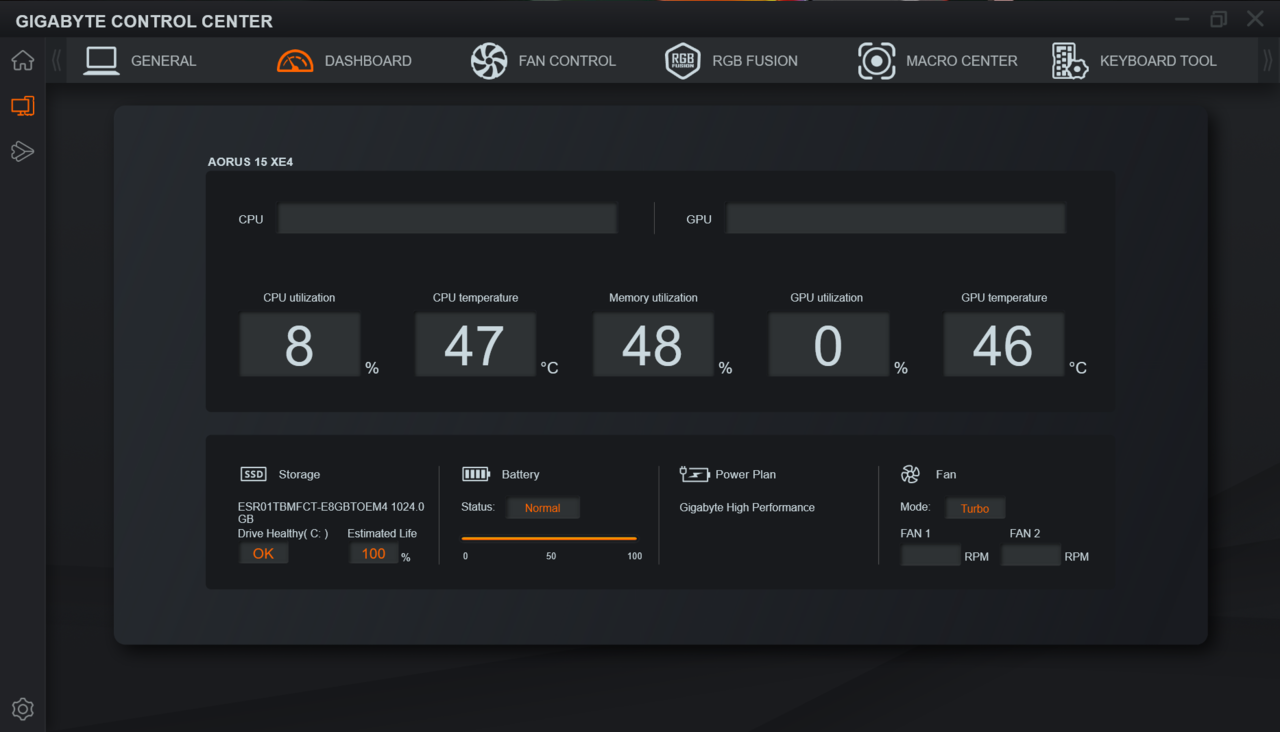The image size is (1280, 732).
Task: Click the Normal battery status button
Action: (542, 508)
